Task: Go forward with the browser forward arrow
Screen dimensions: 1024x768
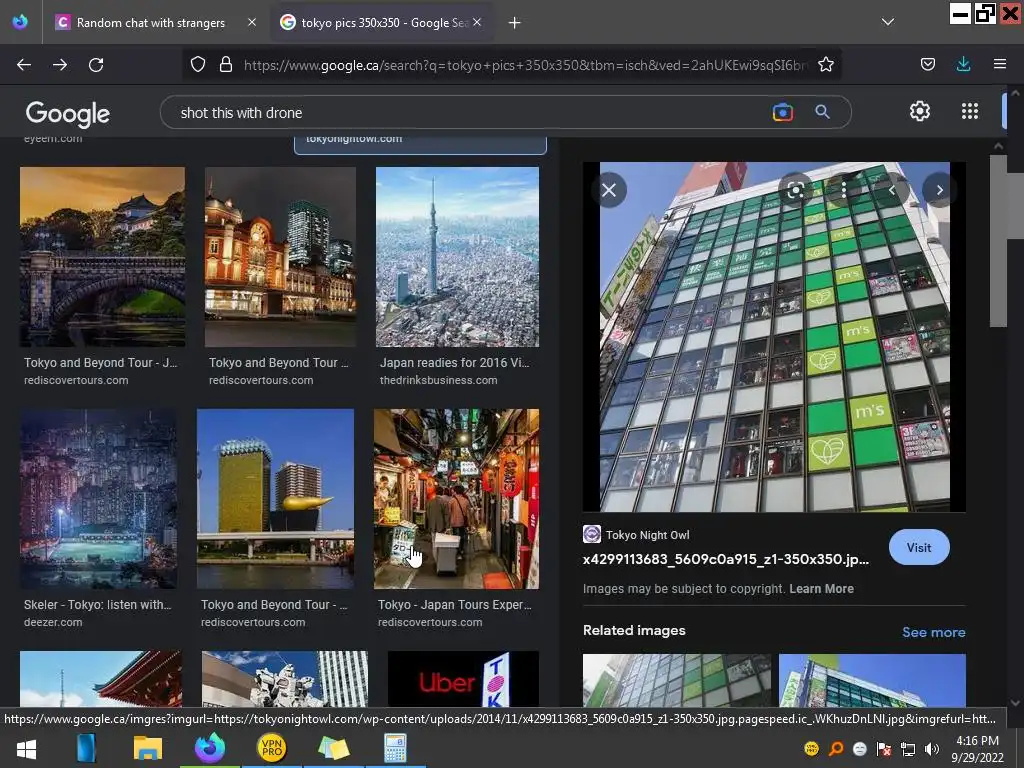Action: click(x=60, y=65)
